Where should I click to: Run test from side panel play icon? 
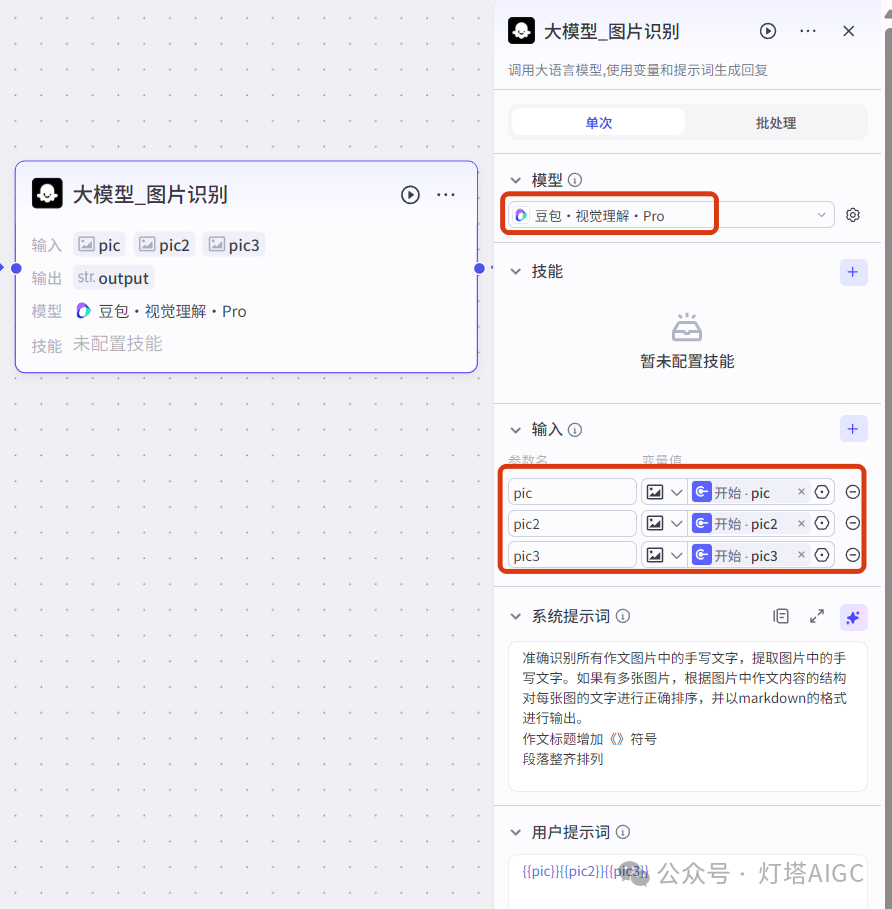click(768, 31)
